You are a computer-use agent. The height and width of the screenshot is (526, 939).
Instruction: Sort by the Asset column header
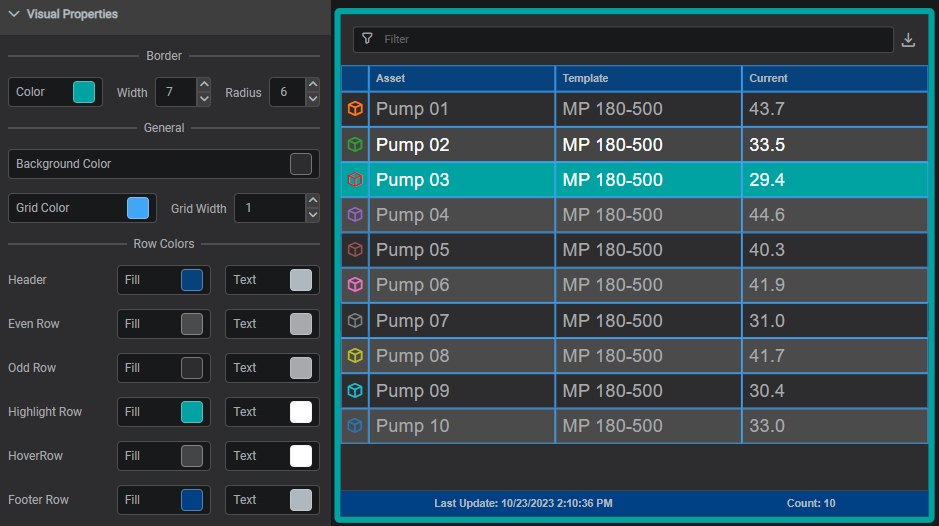462,78
